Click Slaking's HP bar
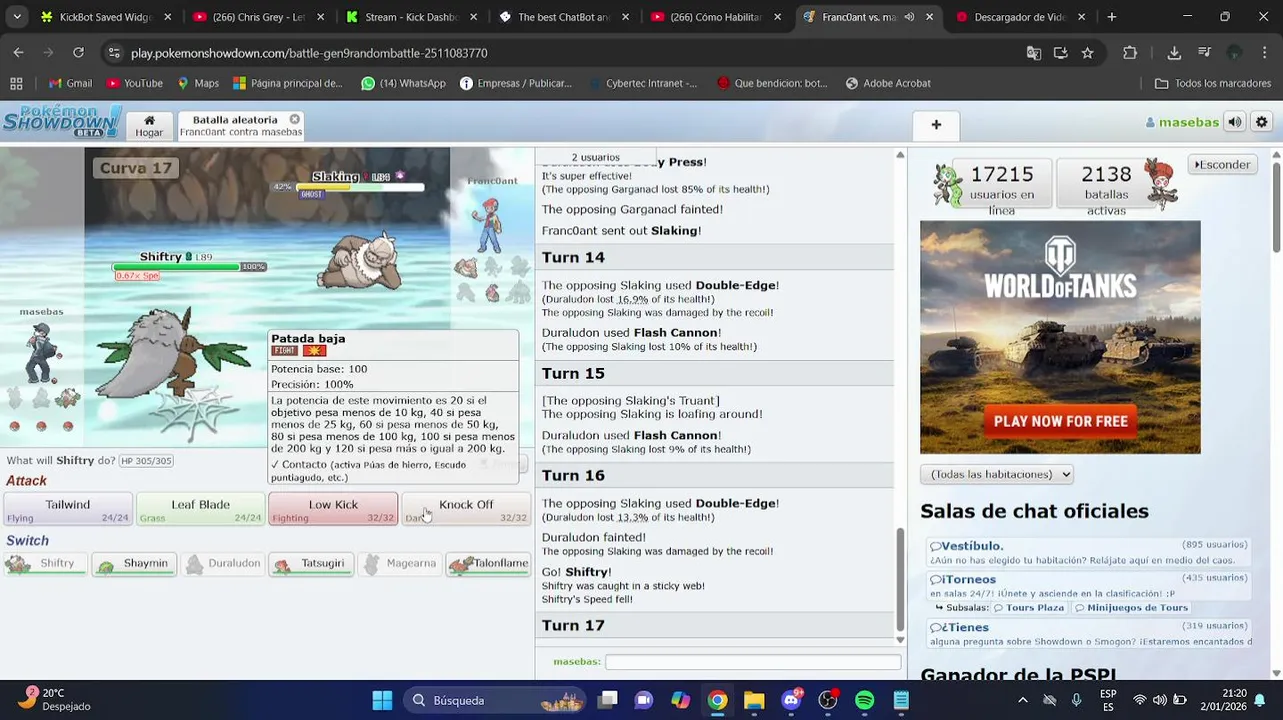The width and height of the screenshot is (1283, 720). 358,187
